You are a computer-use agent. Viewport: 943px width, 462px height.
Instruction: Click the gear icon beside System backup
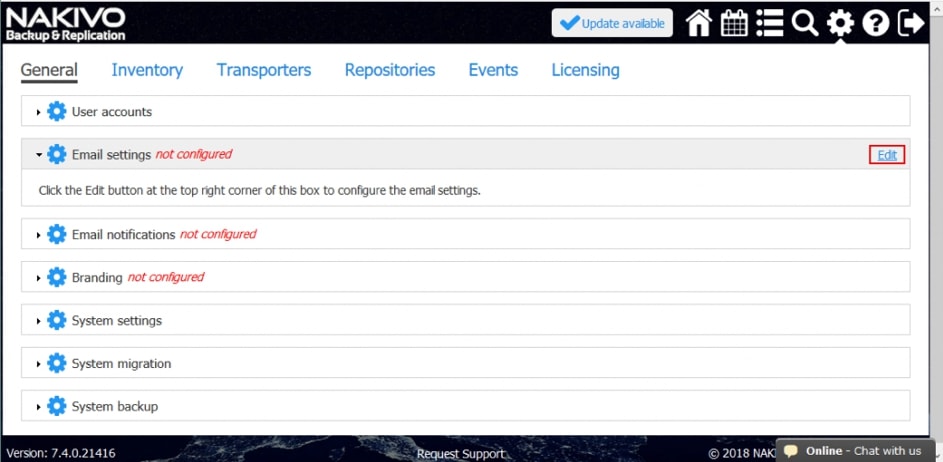(57, 406)
